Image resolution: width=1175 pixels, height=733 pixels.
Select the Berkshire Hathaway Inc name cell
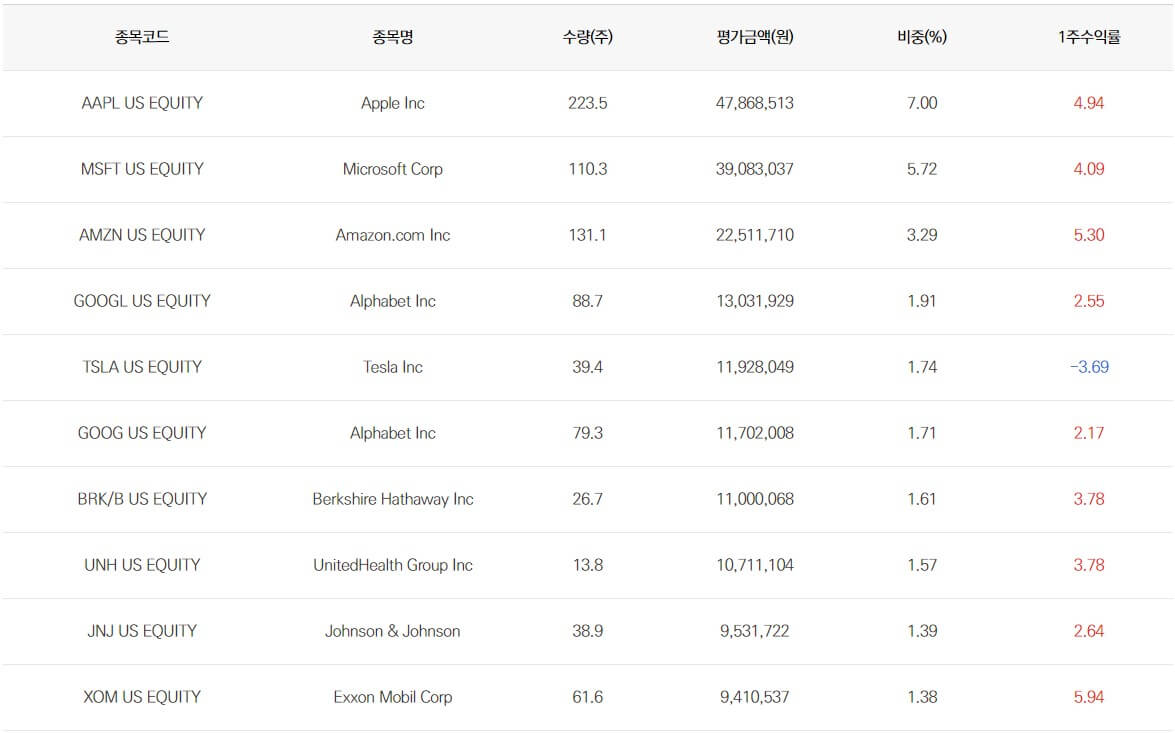click(x=393, y=498)
